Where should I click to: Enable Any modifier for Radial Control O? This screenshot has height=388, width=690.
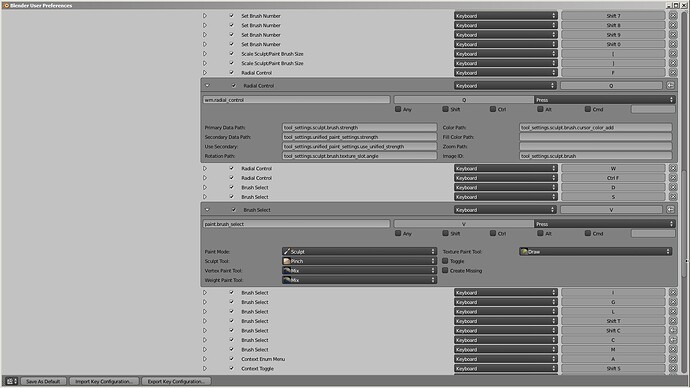tap(398, 109)
